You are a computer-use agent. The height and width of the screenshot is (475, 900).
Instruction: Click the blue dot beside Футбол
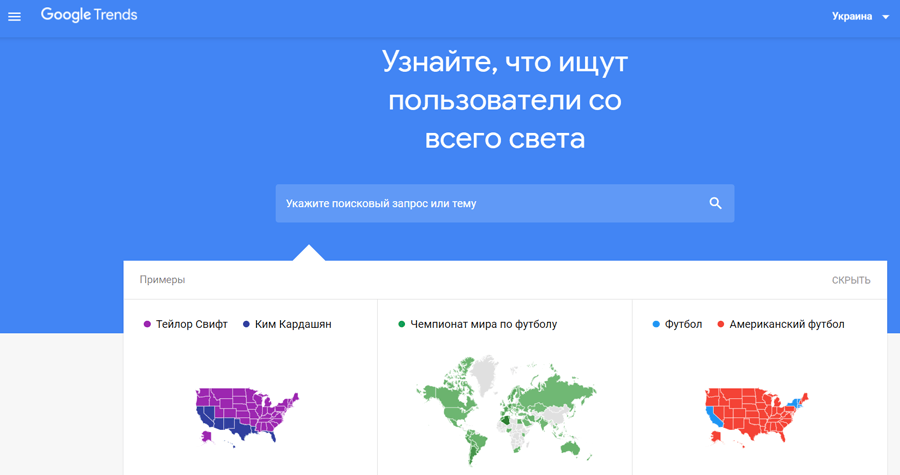point(656,324)
